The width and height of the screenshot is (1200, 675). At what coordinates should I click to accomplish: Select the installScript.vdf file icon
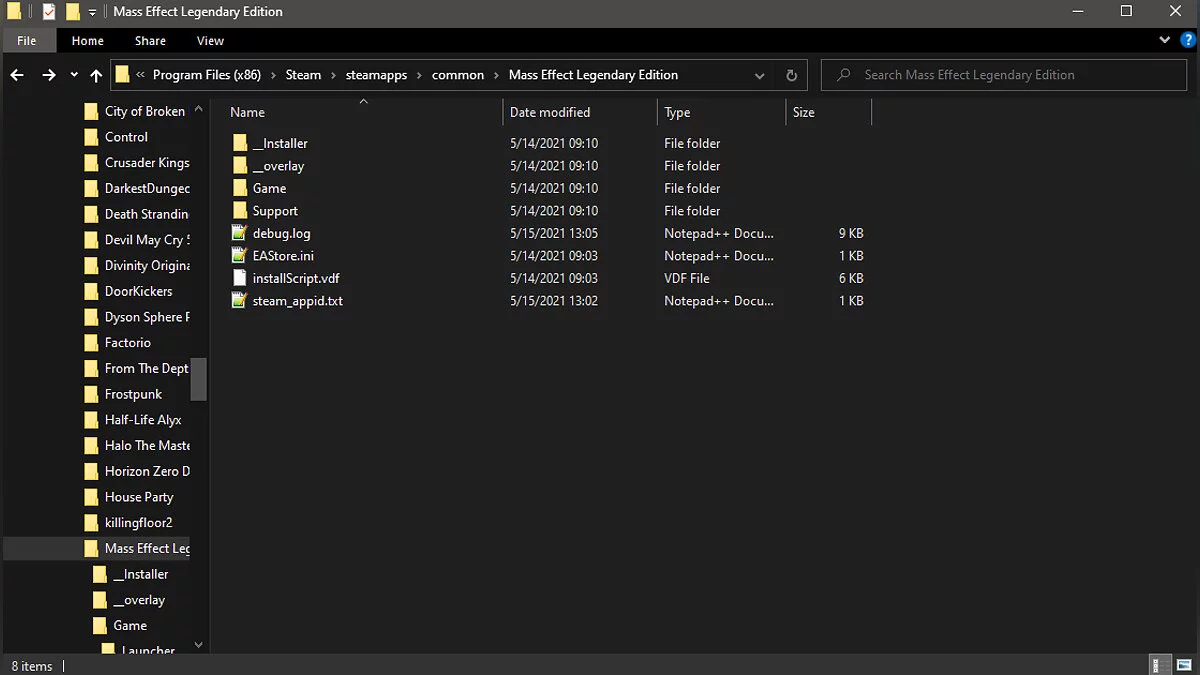pyautogui.click(x=239, y=278)
